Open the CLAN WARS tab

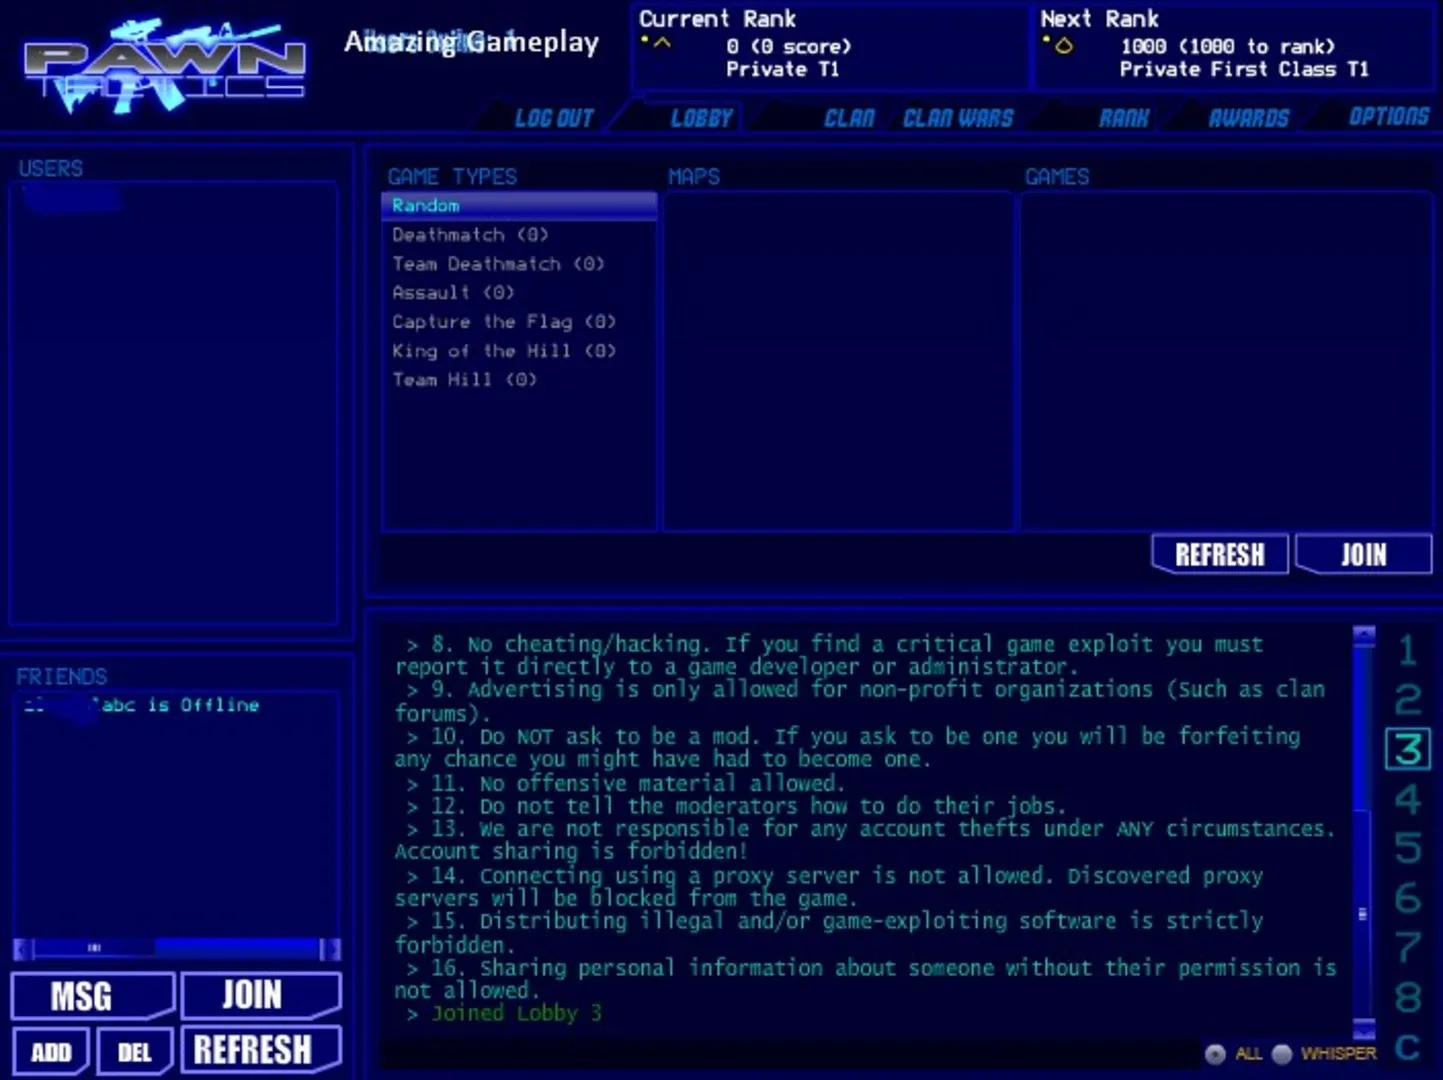point(957,118)
